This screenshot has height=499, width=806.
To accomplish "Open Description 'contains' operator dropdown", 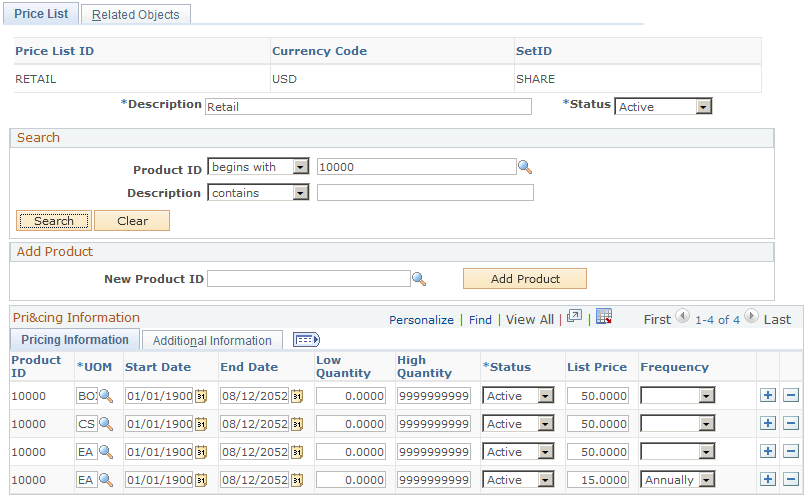I will pyautogui.click(x=301, y=193).
